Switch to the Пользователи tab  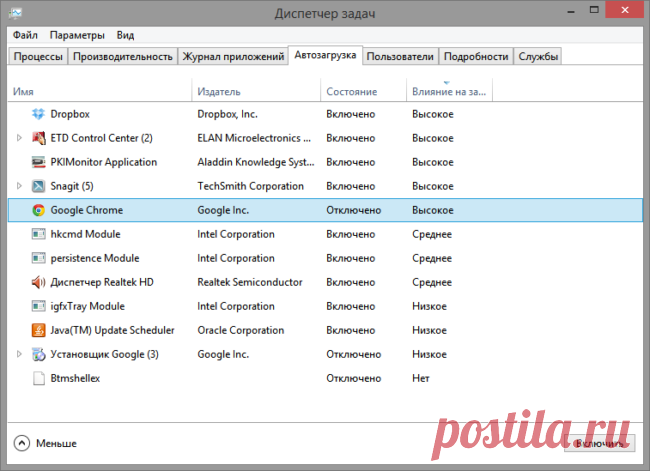pyautogui.click(x=400, y=56)
